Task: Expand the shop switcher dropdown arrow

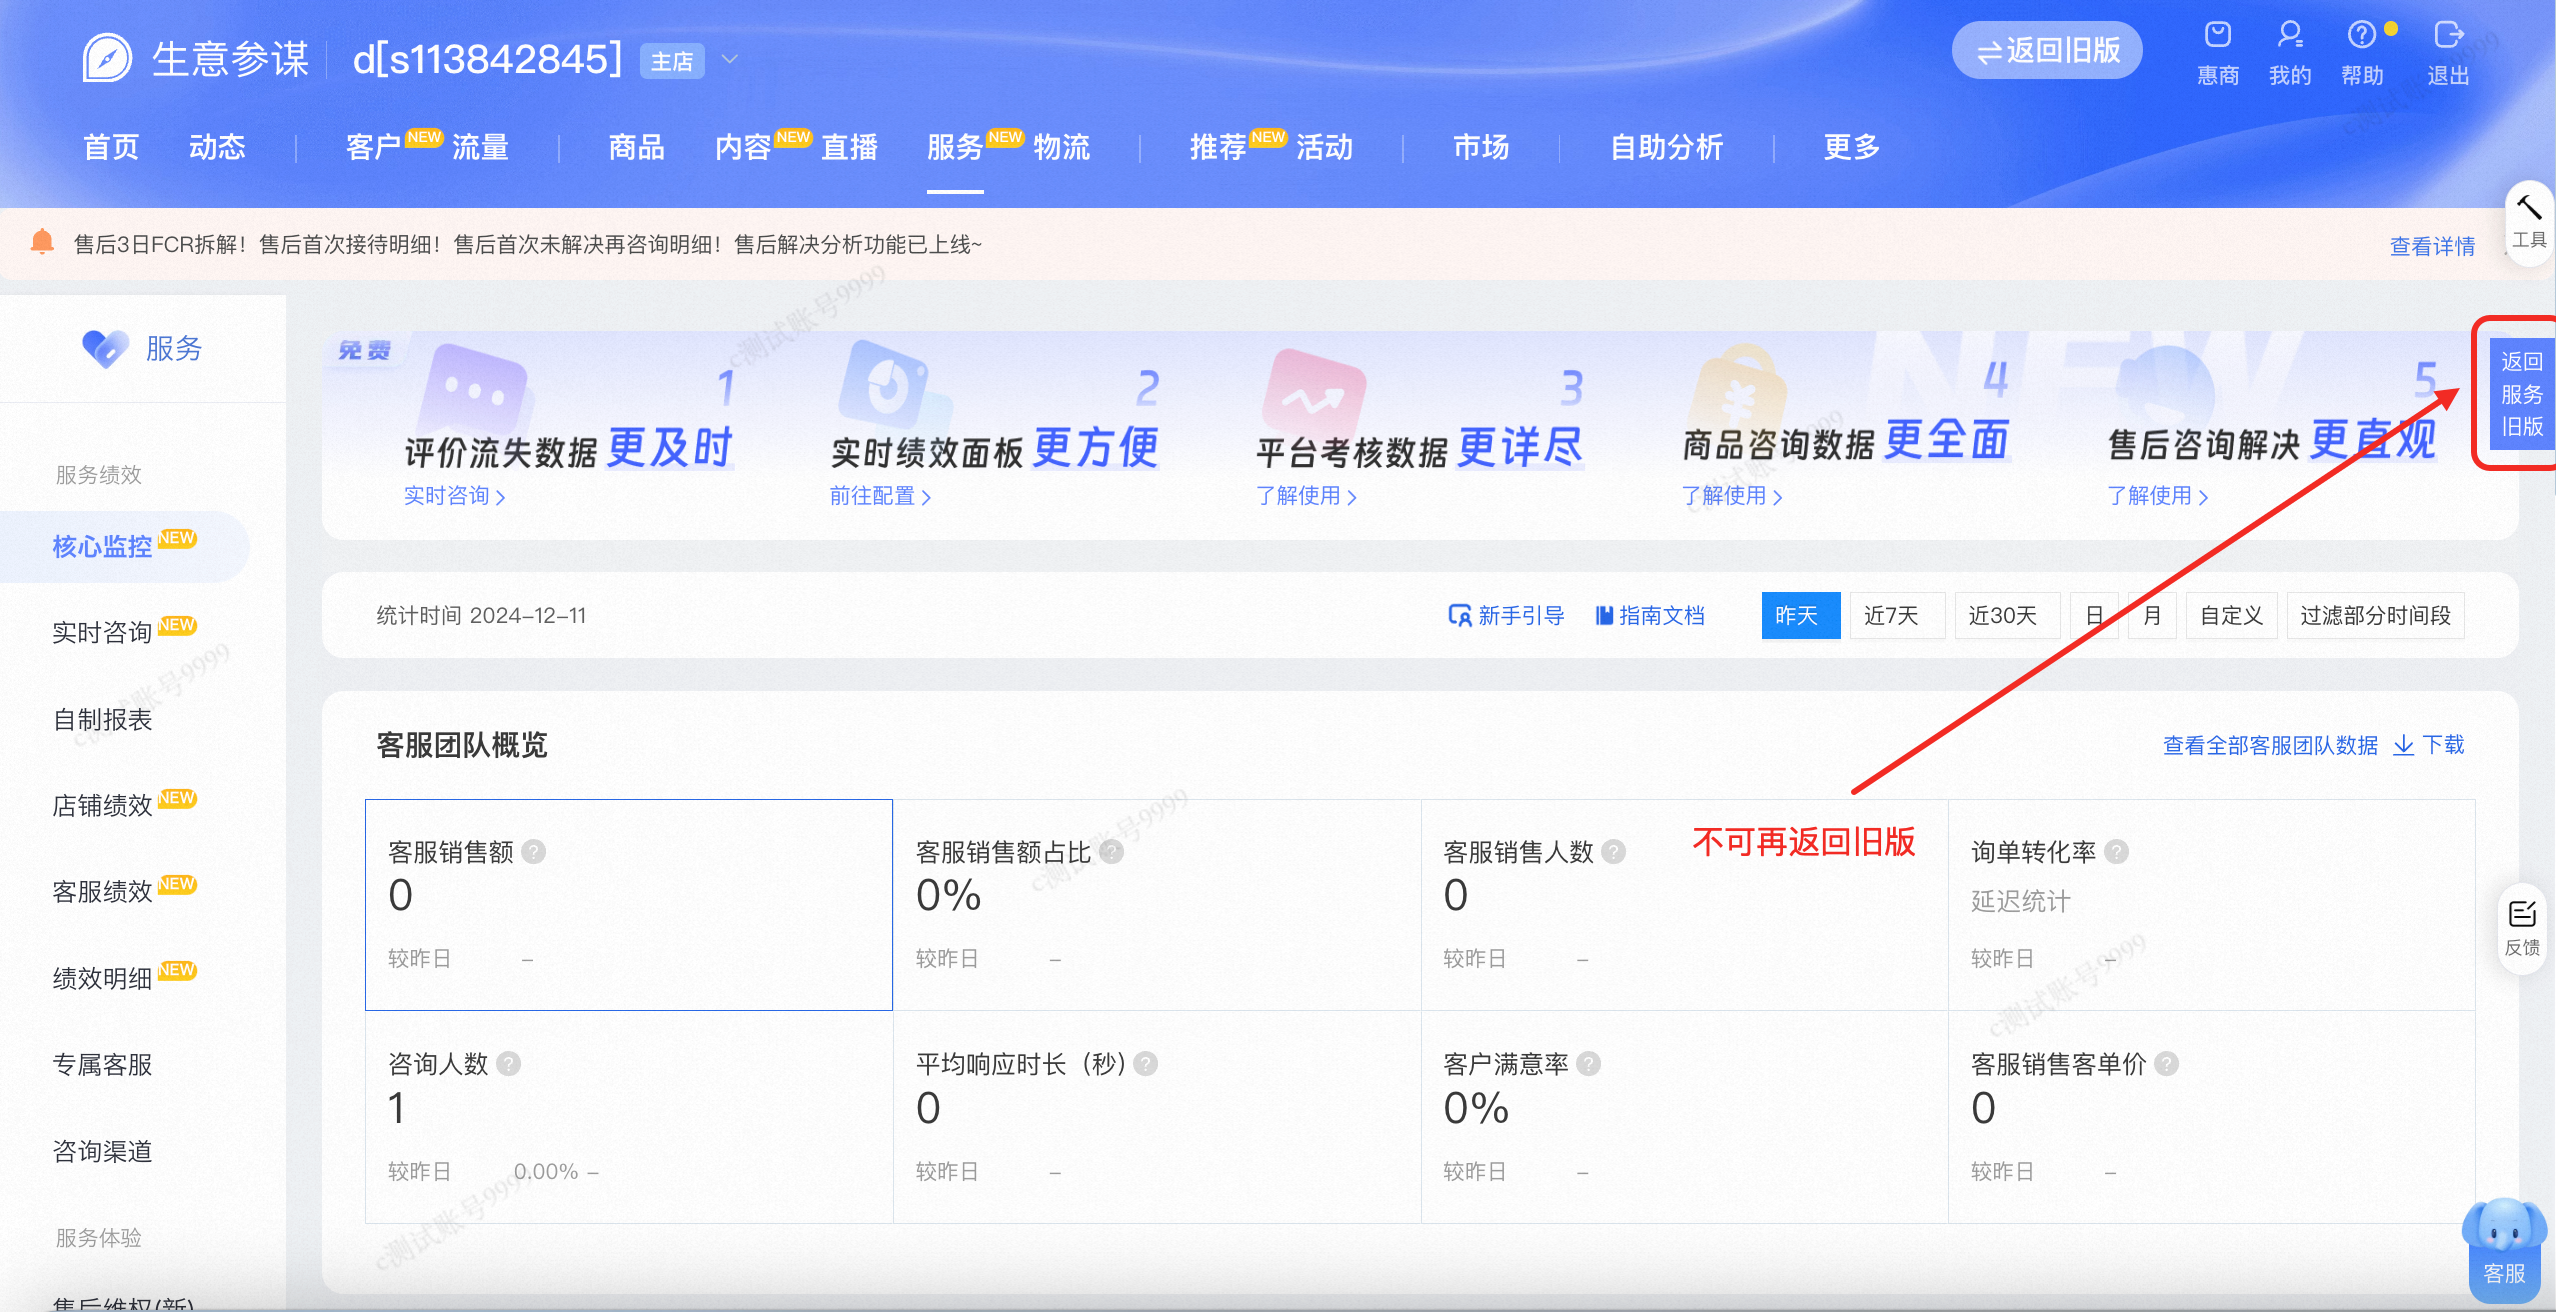Action: 730,59
